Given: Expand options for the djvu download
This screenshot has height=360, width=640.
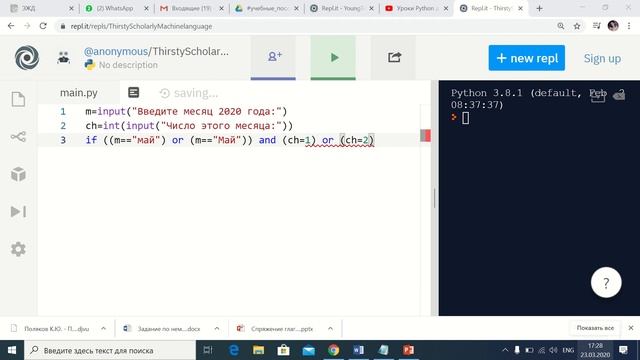Looking at the screenshot, I should click(103, 328).
